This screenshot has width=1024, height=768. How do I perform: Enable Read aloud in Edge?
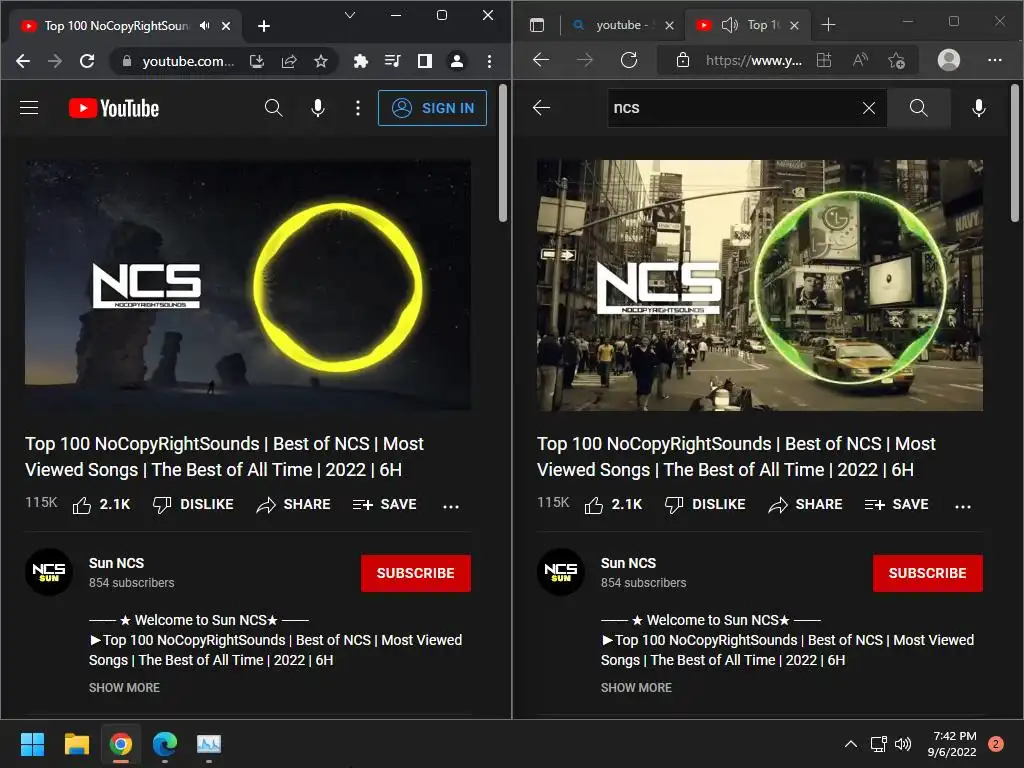pyautogui.click(x=861, y=60)
